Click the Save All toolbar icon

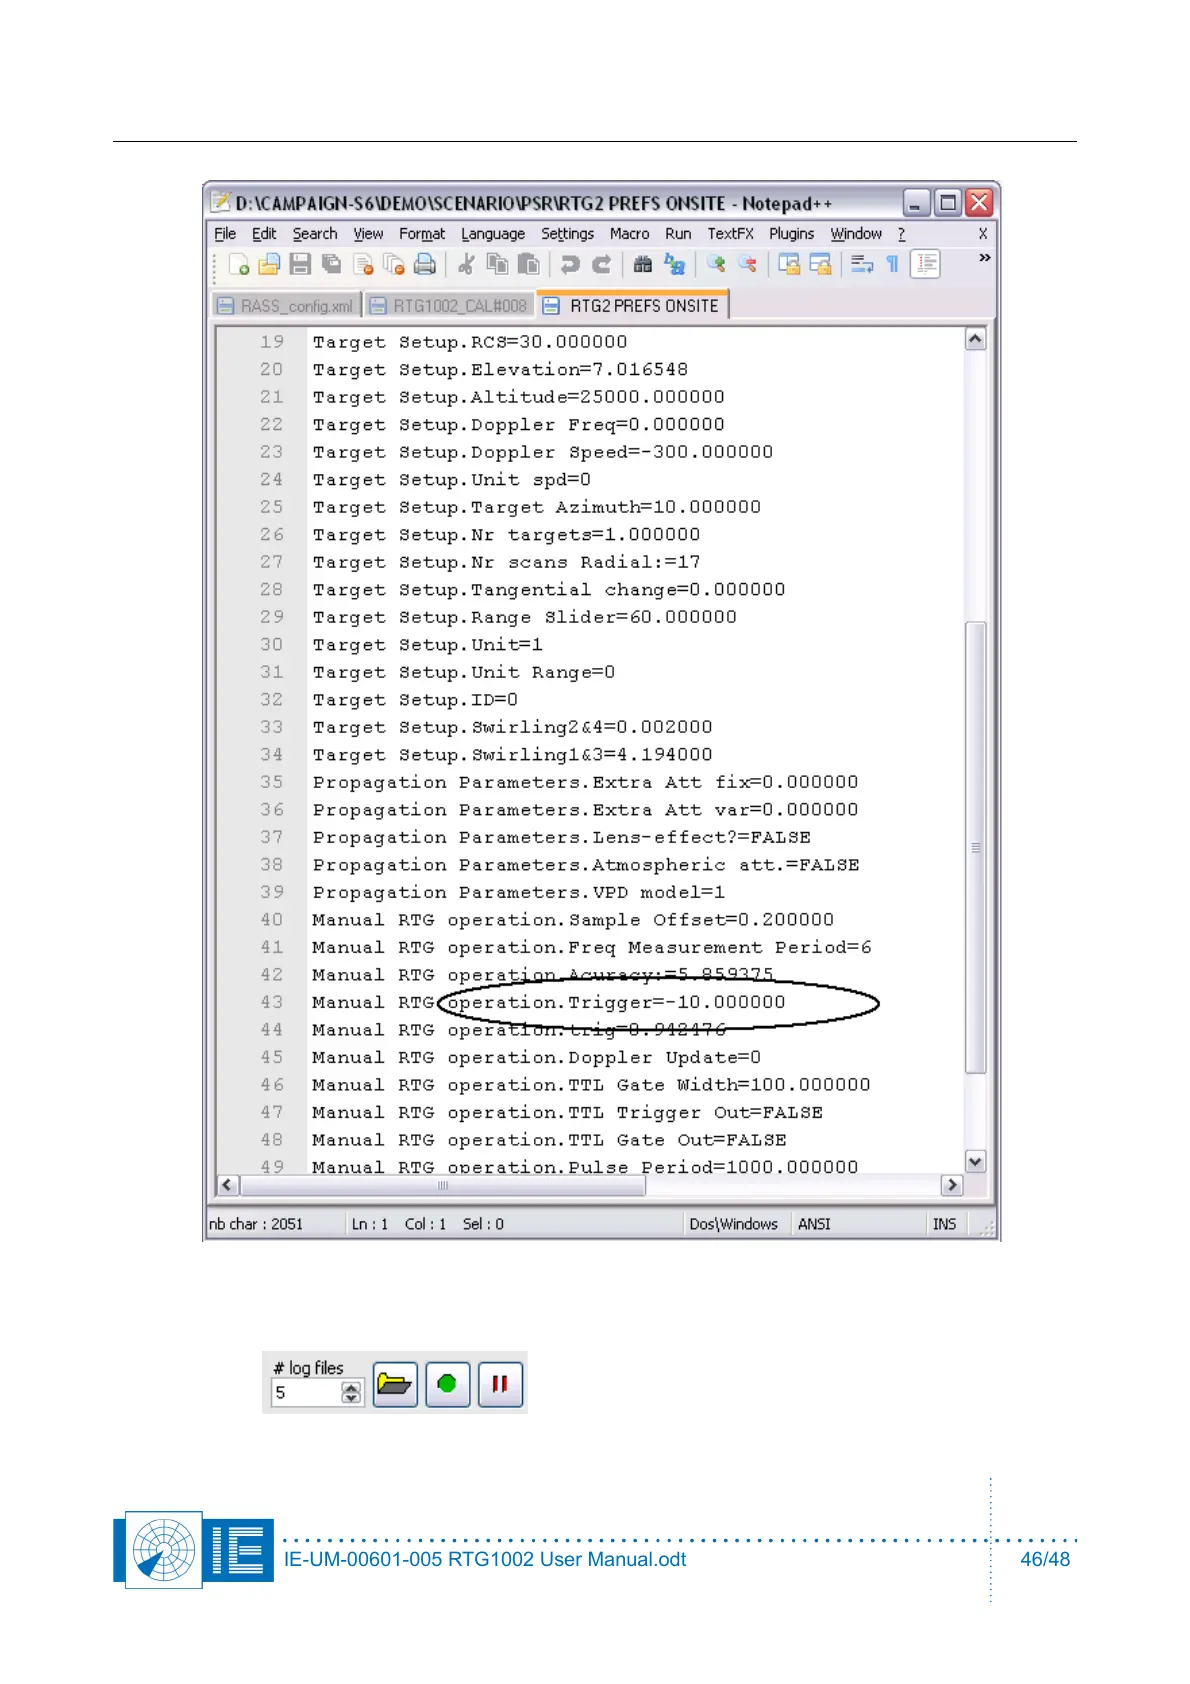(331, 264)
